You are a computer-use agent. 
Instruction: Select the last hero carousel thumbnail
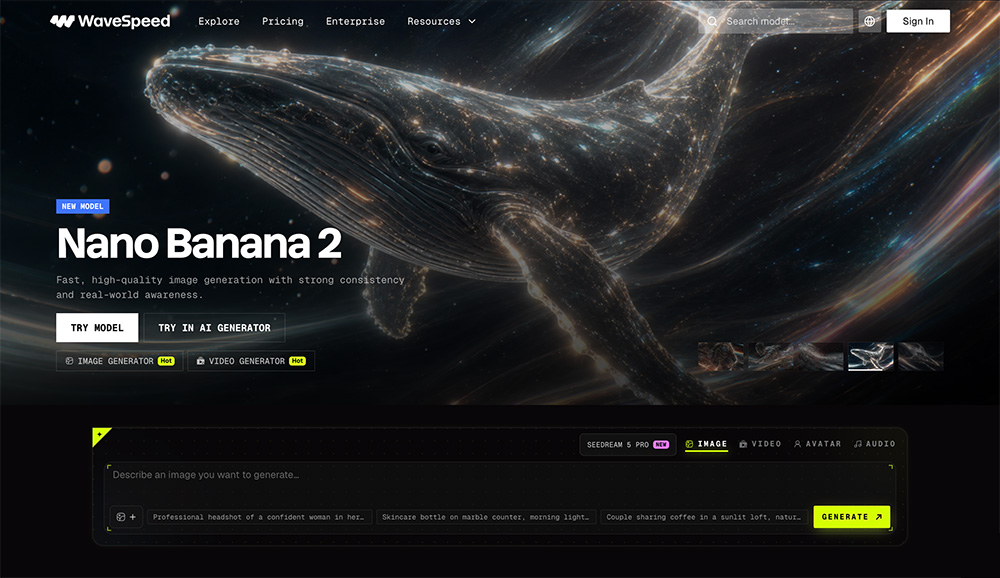(920, 356)
